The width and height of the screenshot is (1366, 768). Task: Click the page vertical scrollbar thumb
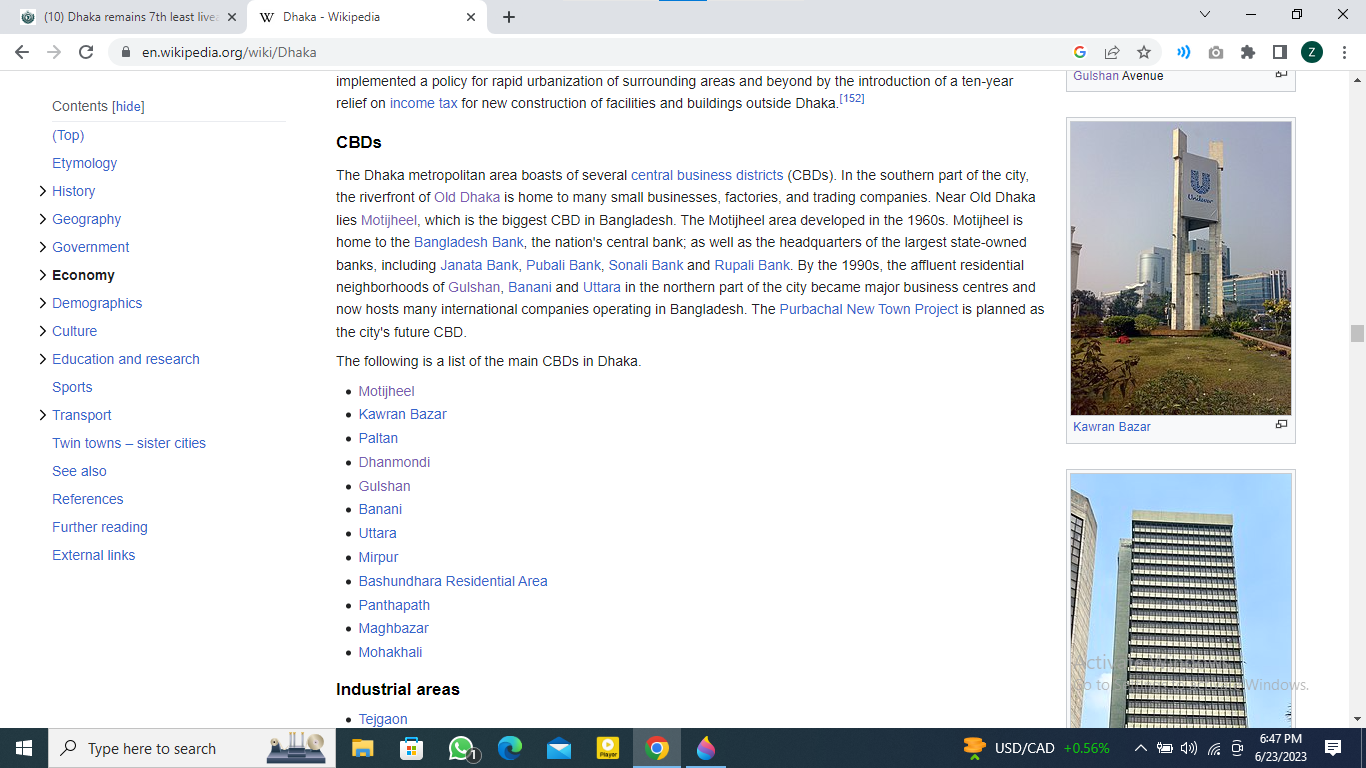pos(1357,334)
